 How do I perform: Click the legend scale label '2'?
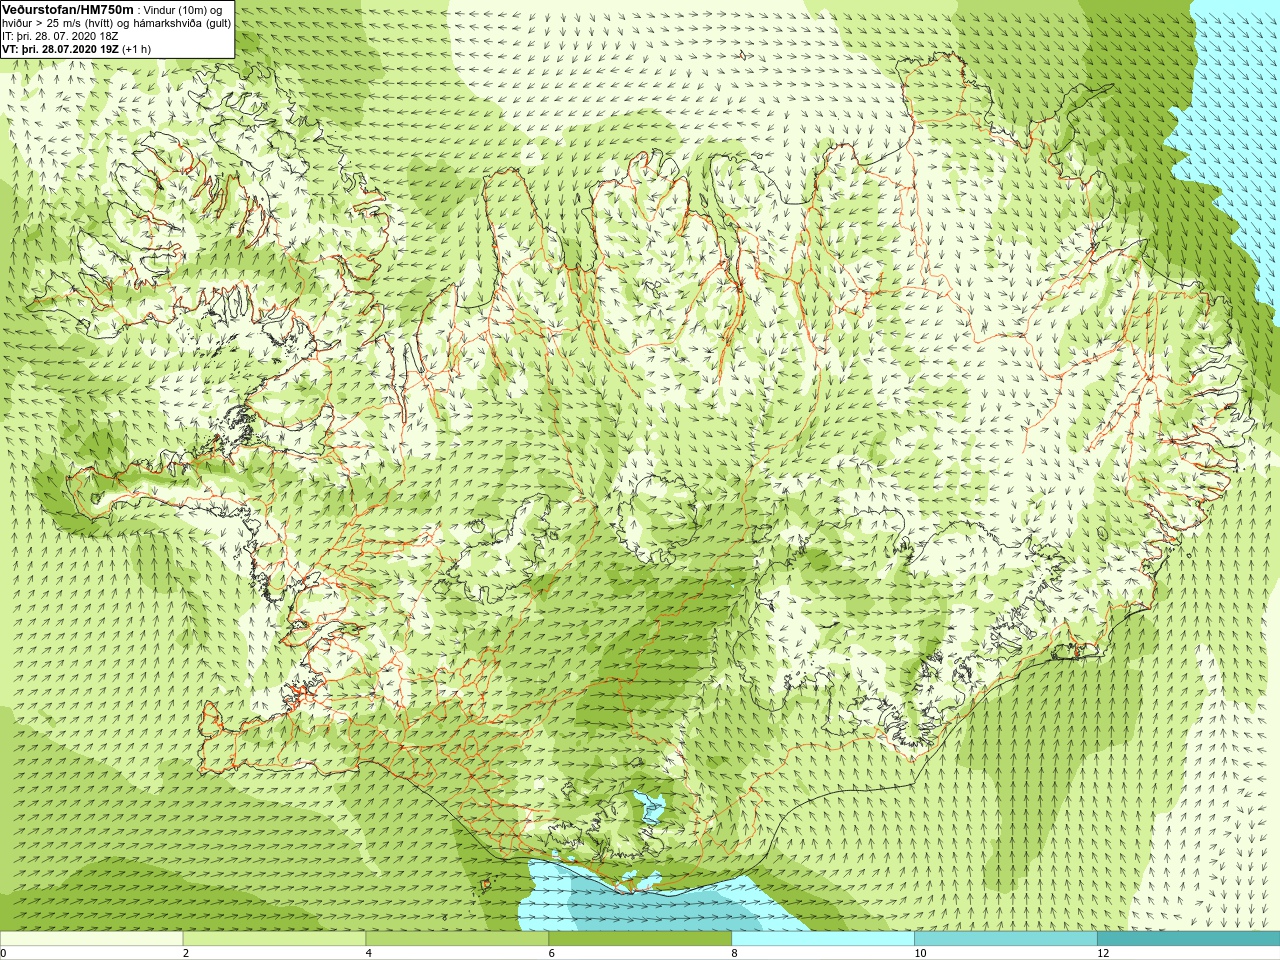(186, 953)
